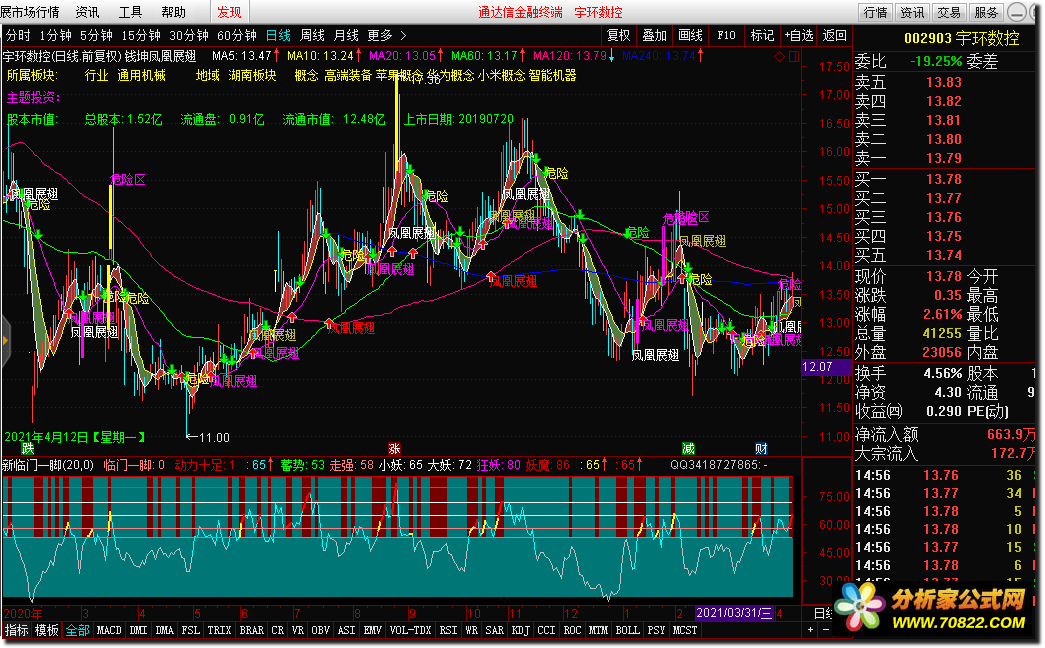Click the diamond icon above the chart
The height and width of the screenshot is (648, 1045).
coord(779,56)
